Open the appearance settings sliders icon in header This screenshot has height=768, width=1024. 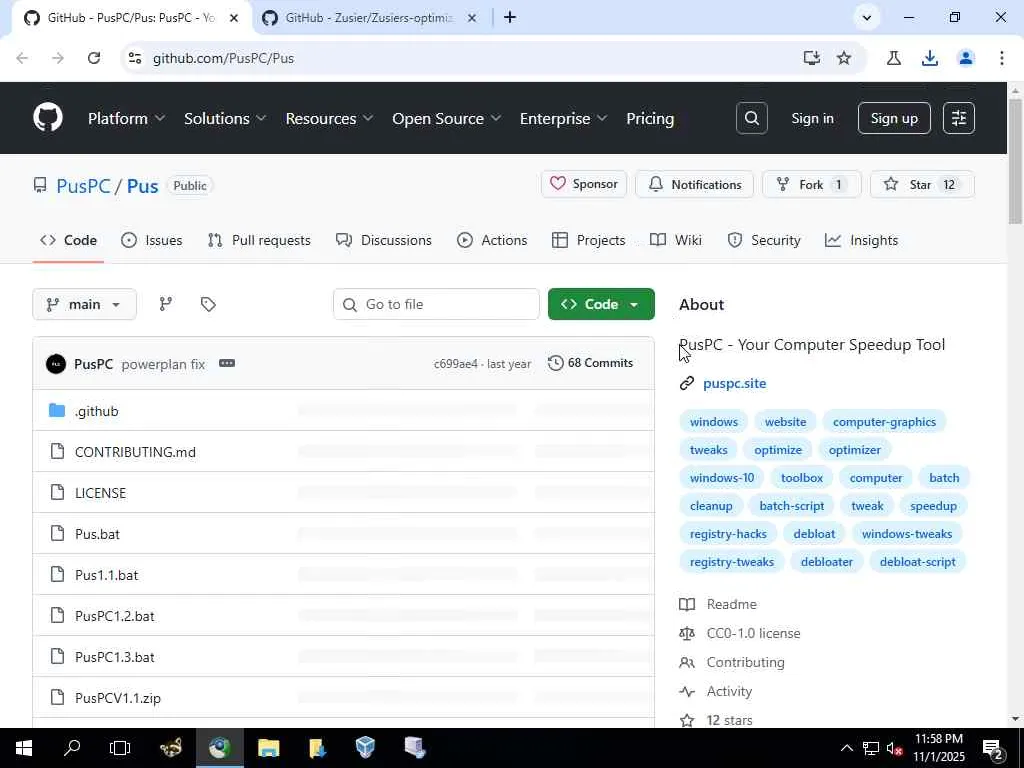coord(959,118)
